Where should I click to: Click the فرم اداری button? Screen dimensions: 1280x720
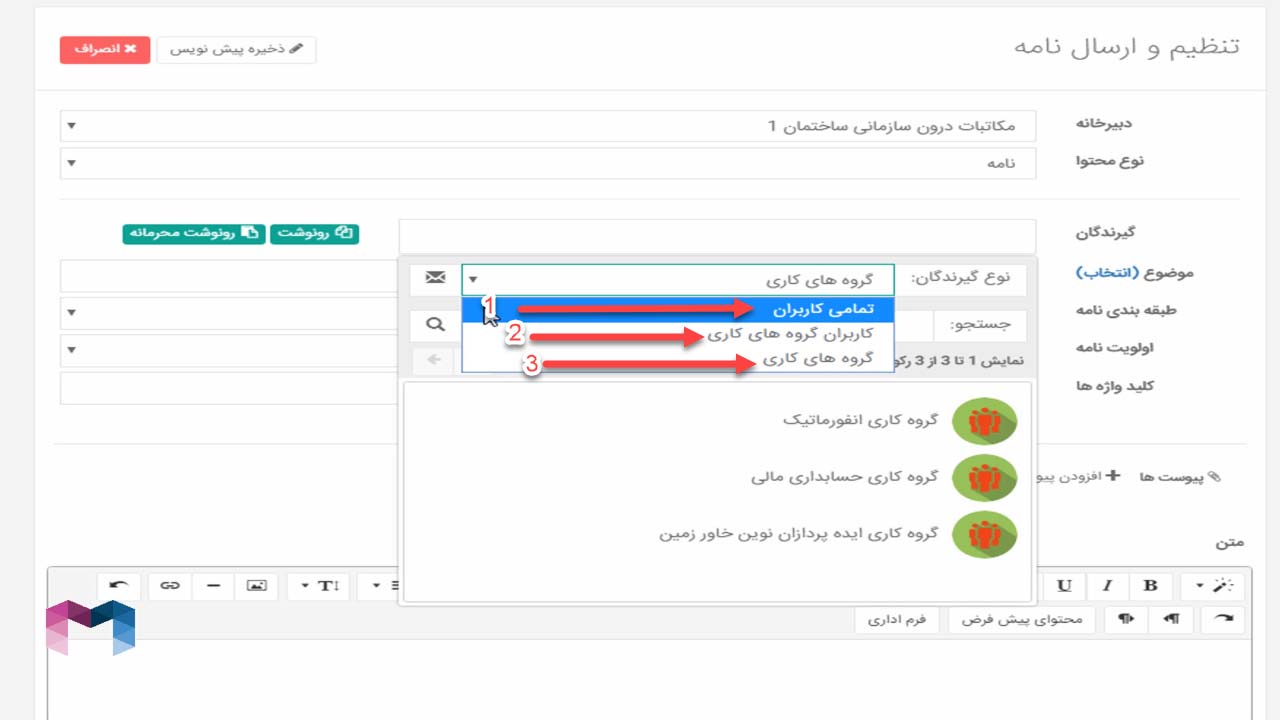coord(898,619)
